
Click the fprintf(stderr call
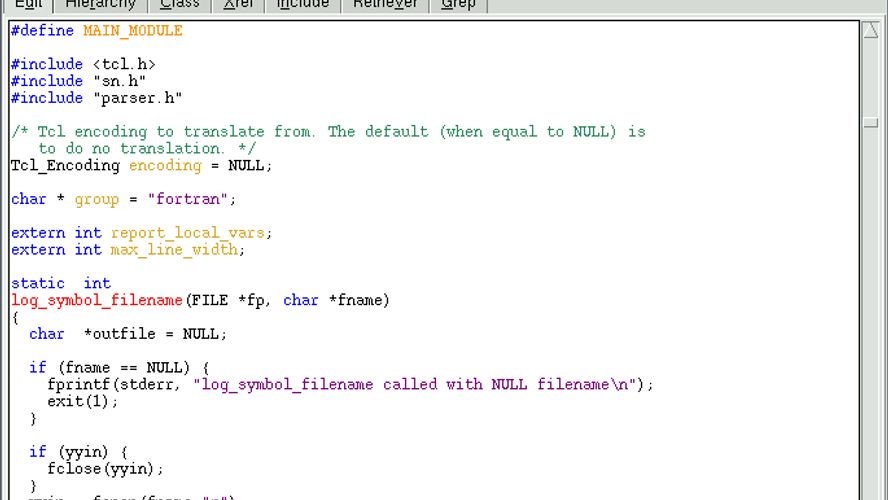(113, 384)
